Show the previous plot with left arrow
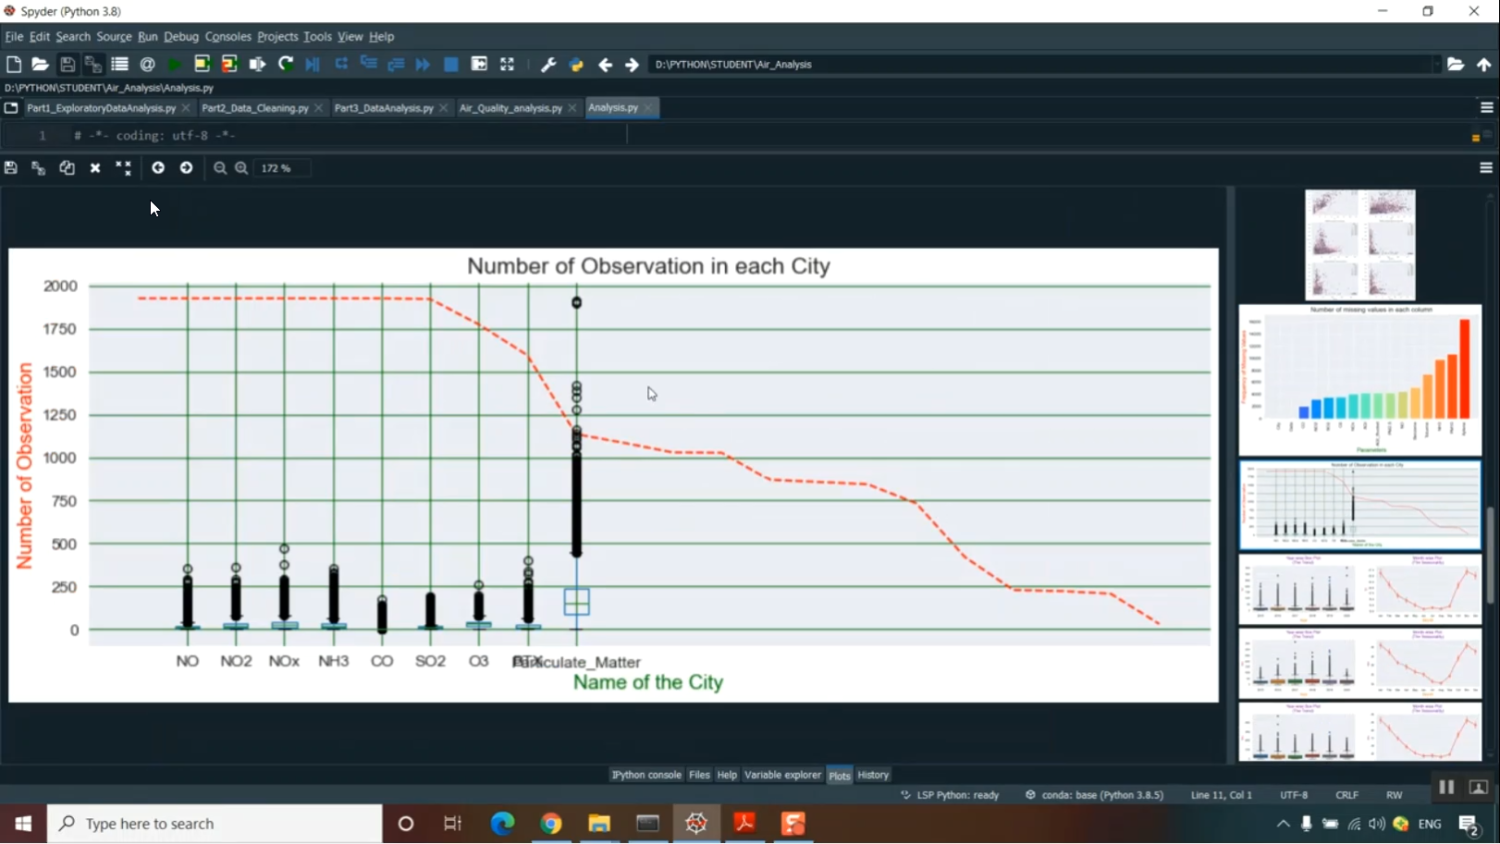 158,168
